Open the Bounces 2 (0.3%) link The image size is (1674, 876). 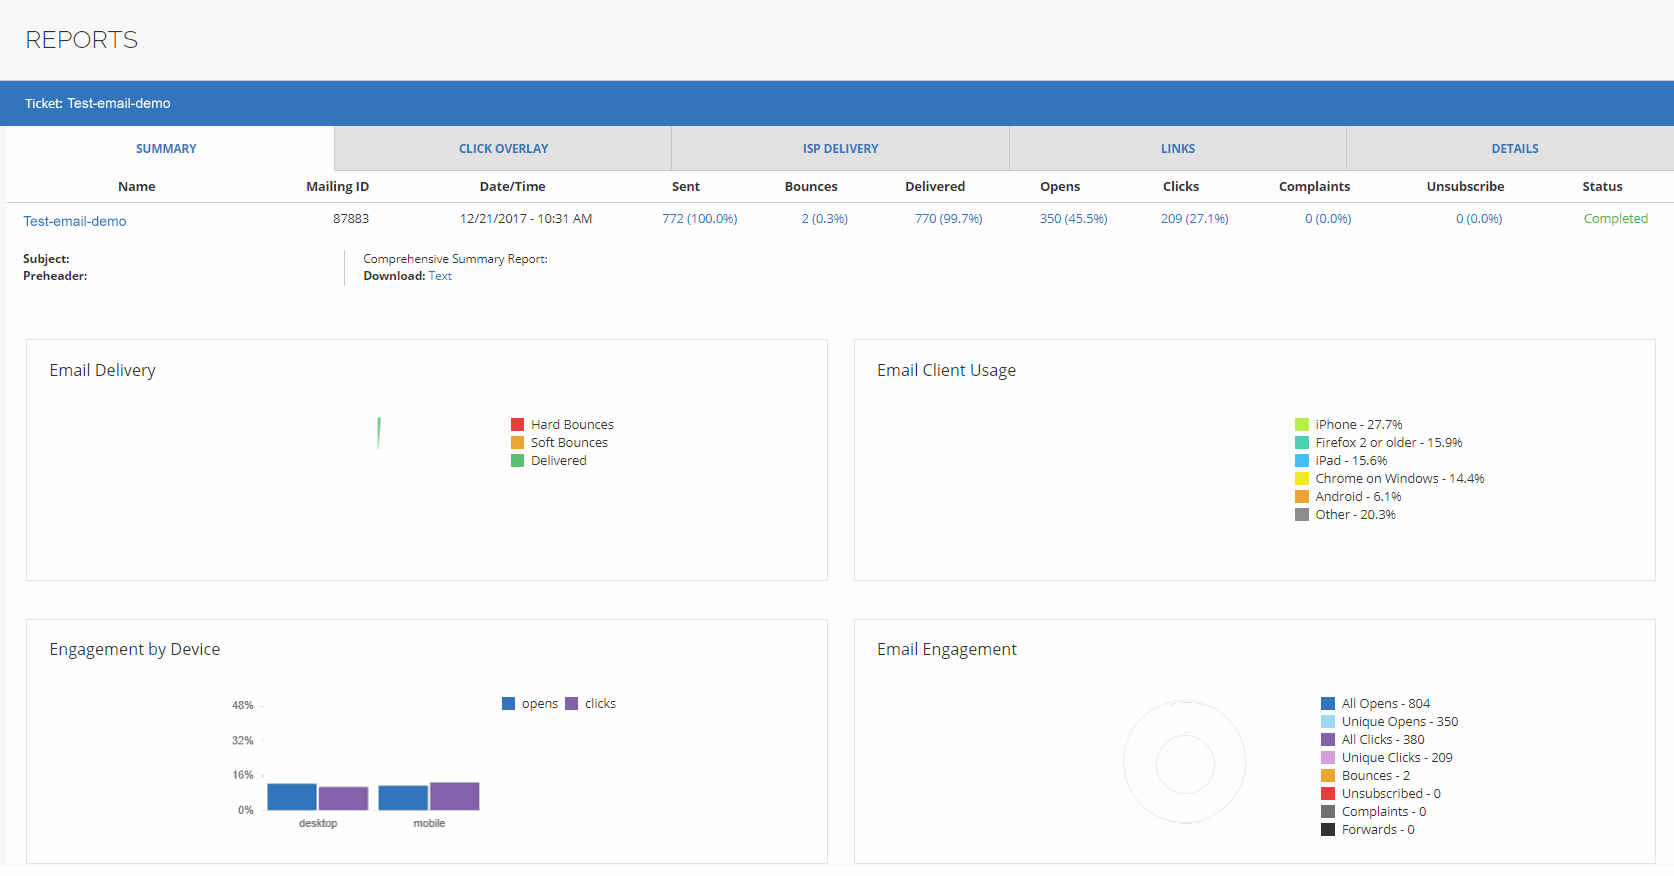pyautogui.click(x=824, y=219)
